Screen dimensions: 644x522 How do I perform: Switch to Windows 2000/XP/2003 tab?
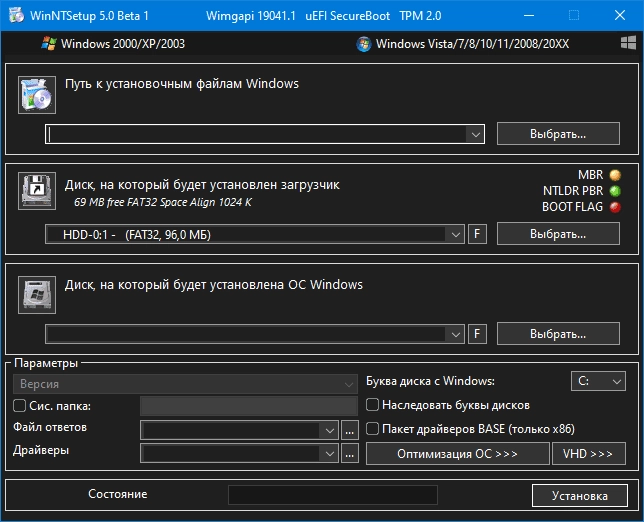click(113, 44)
